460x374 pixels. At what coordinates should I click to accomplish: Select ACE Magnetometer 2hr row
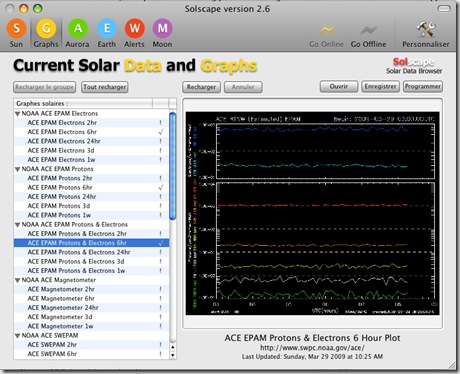[91, 289]
